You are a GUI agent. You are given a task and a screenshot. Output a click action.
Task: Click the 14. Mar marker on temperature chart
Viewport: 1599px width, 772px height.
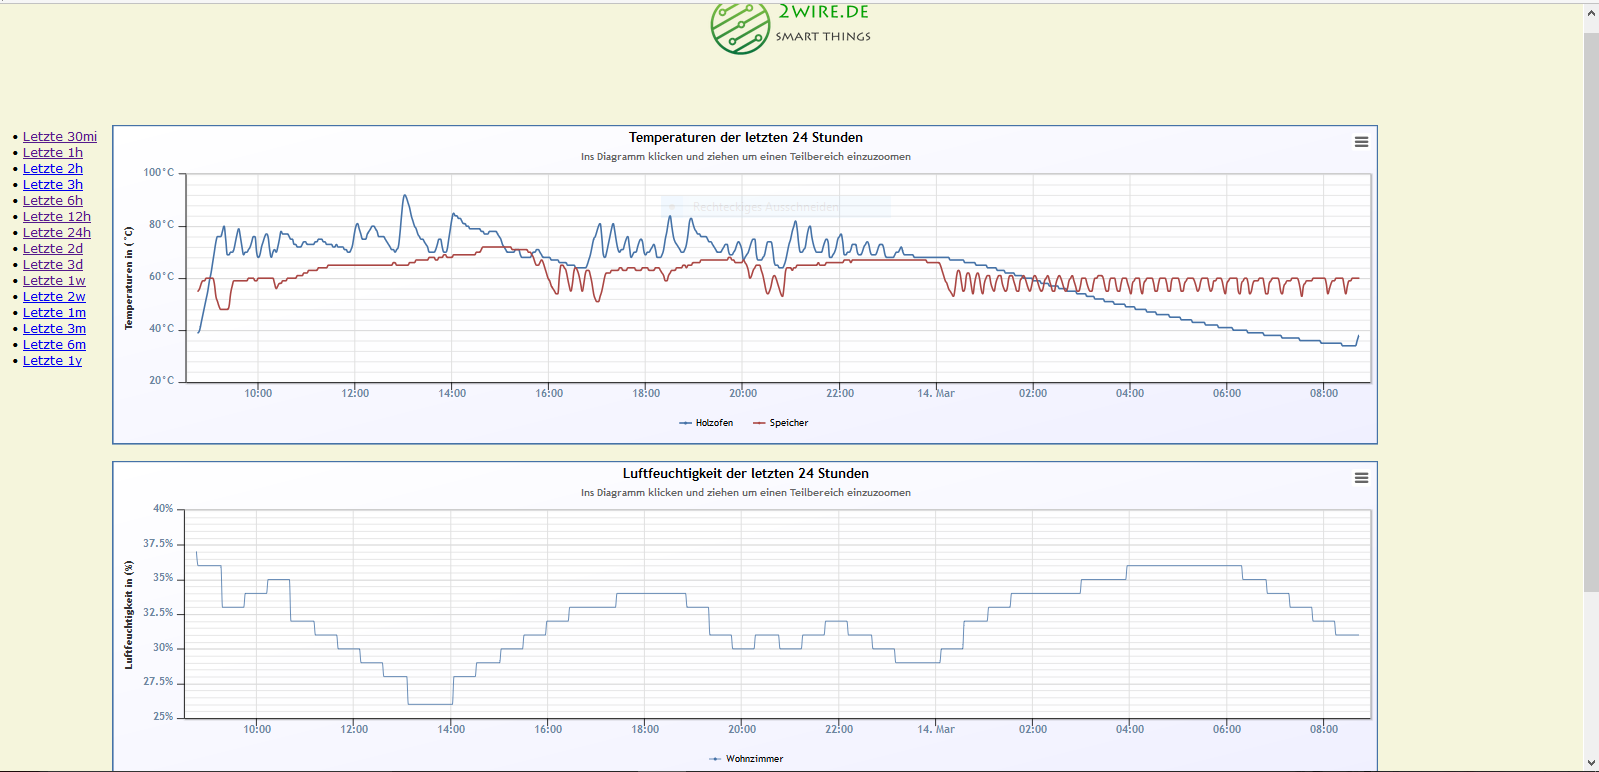[x=936, y=393]
